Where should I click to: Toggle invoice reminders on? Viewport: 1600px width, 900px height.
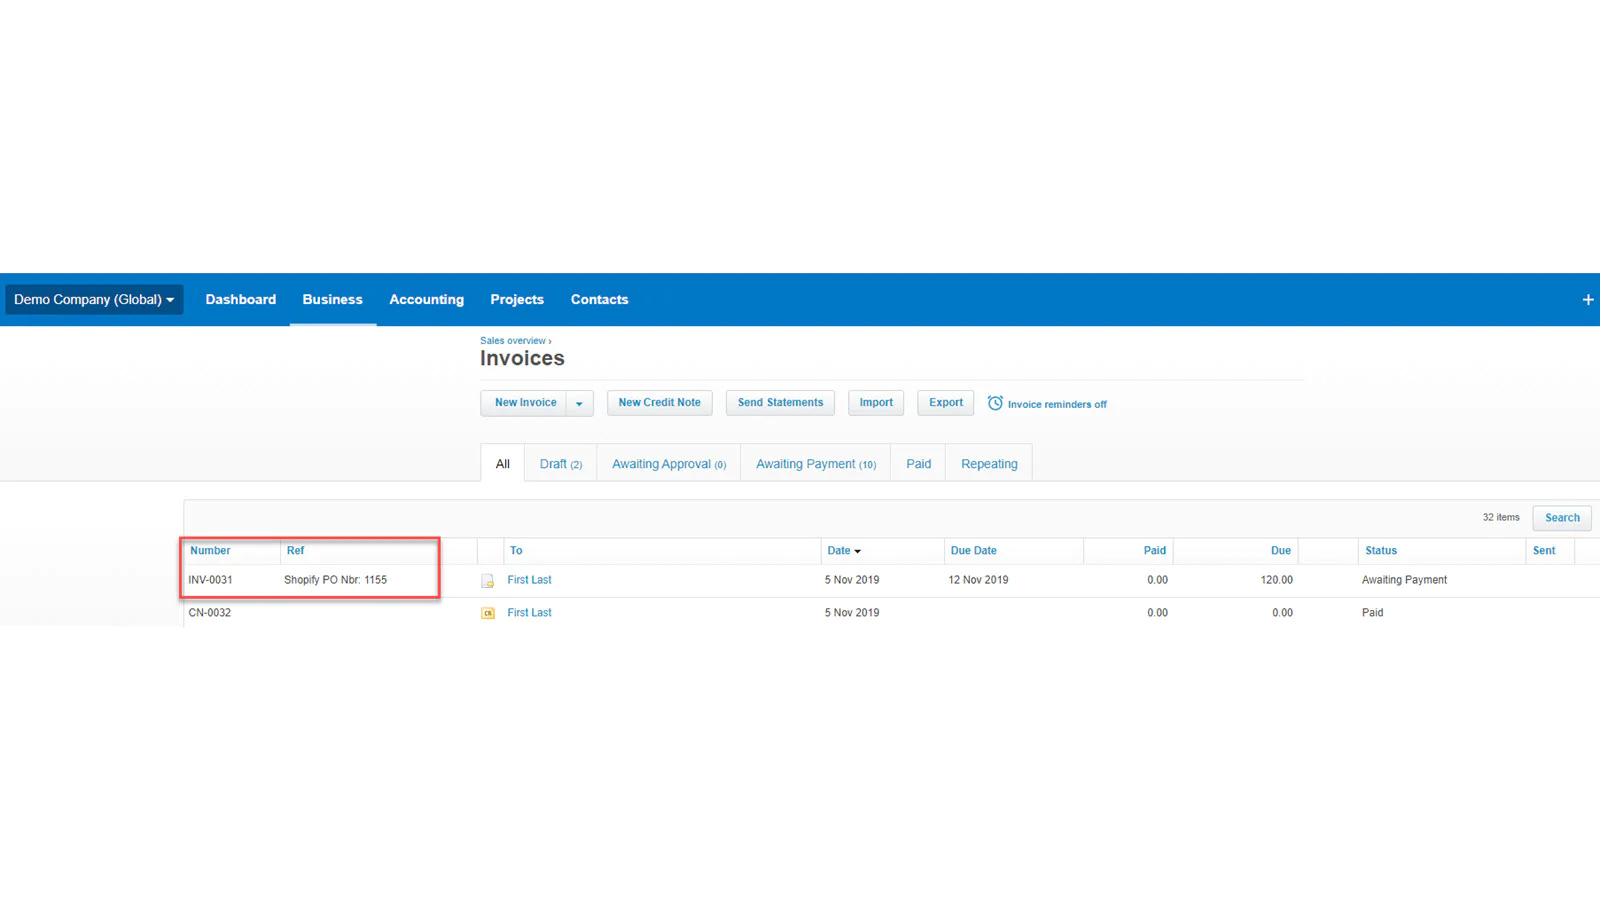pyautogui.click(x=1047, y=404)
